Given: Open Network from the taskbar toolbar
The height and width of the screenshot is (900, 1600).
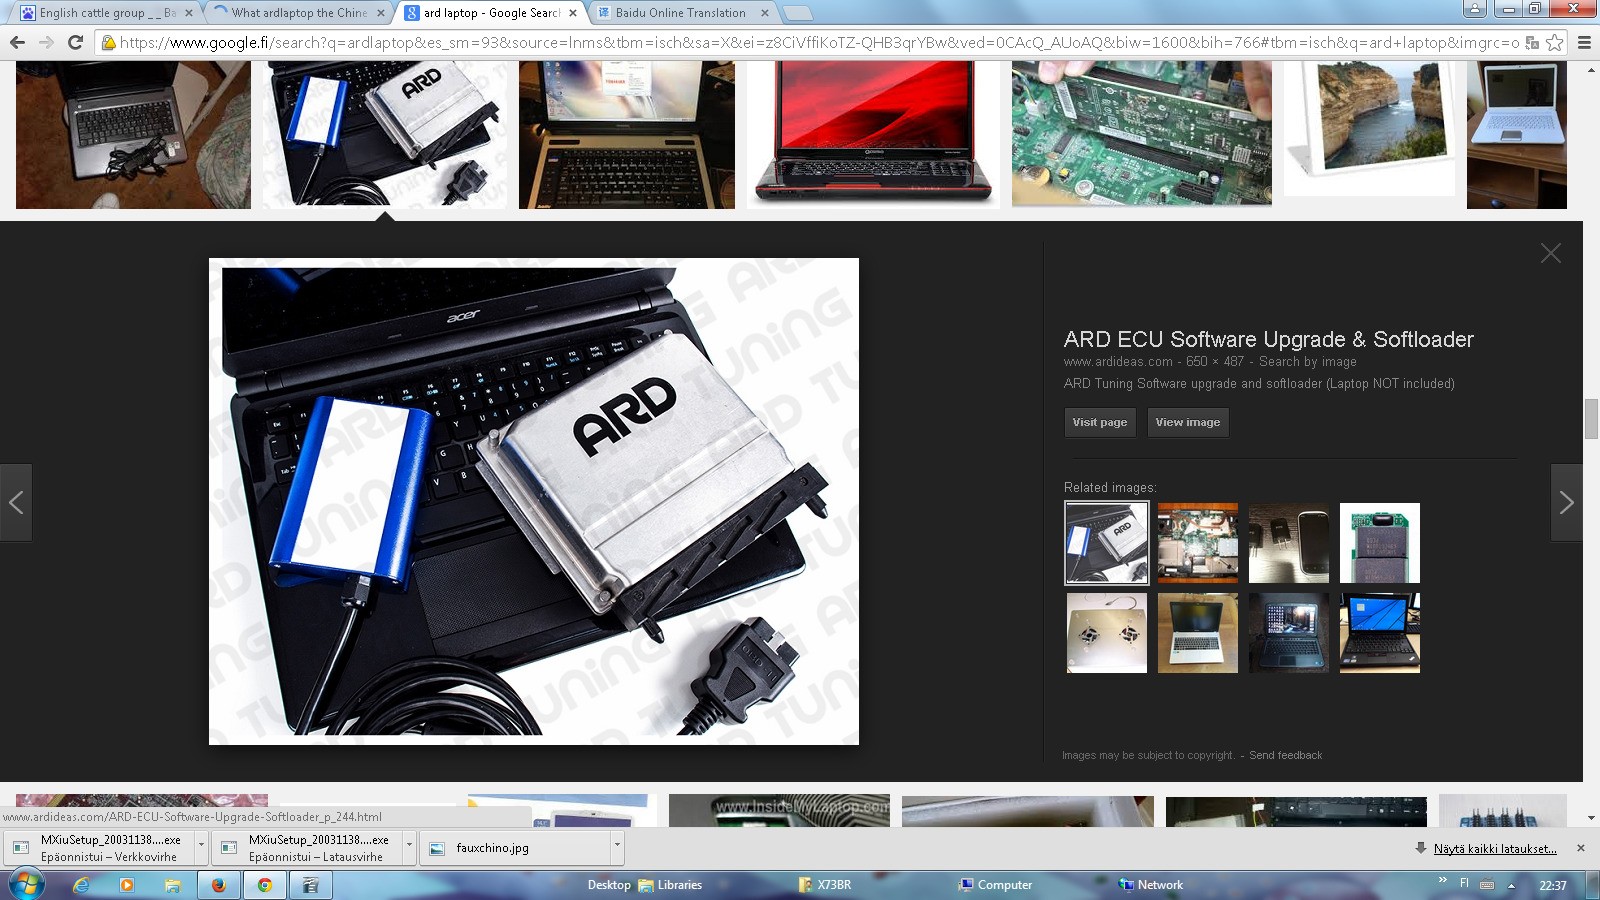Looking at the screenshot, I should coord(1150,885).
